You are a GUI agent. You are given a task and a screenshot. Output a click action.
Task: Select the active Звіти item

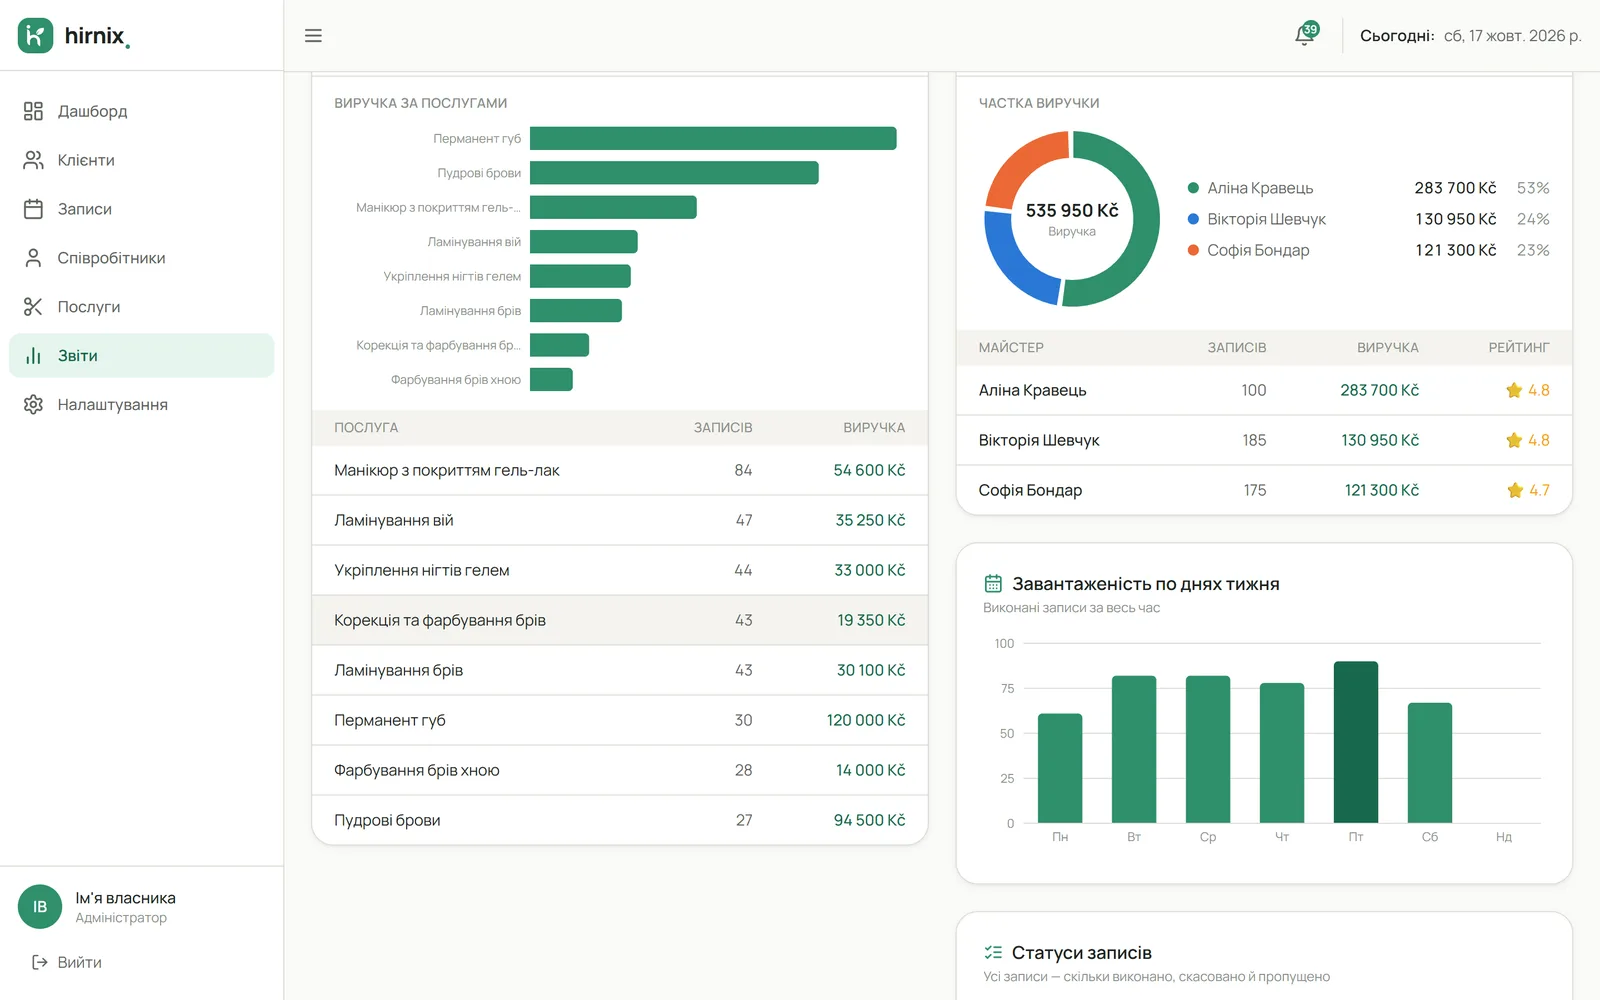[141, 356]
